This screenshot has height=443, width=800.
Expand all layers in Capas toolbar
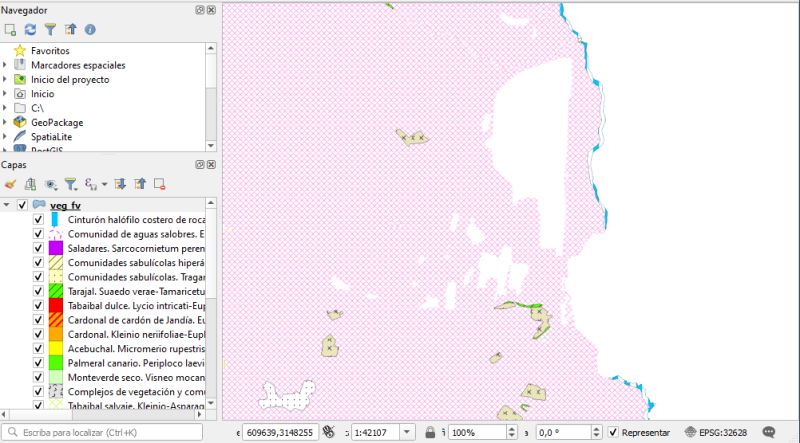pyautogui.click(x=120, y=184)
